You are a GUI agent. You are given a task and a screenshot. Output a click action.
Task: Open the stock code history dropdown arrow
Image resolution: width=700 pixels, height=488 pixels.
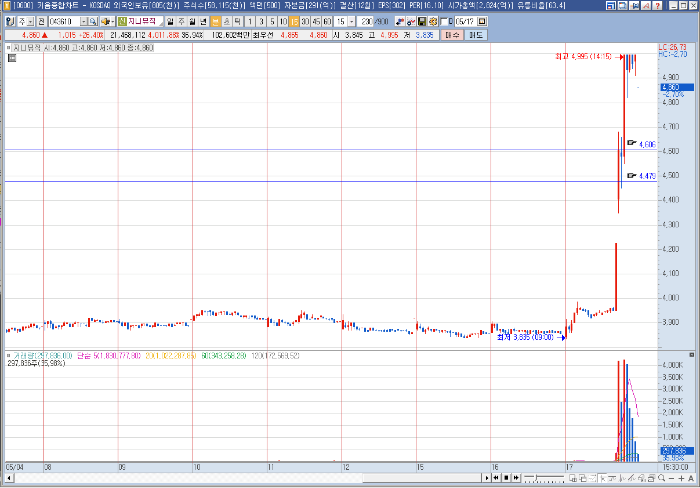83,21
